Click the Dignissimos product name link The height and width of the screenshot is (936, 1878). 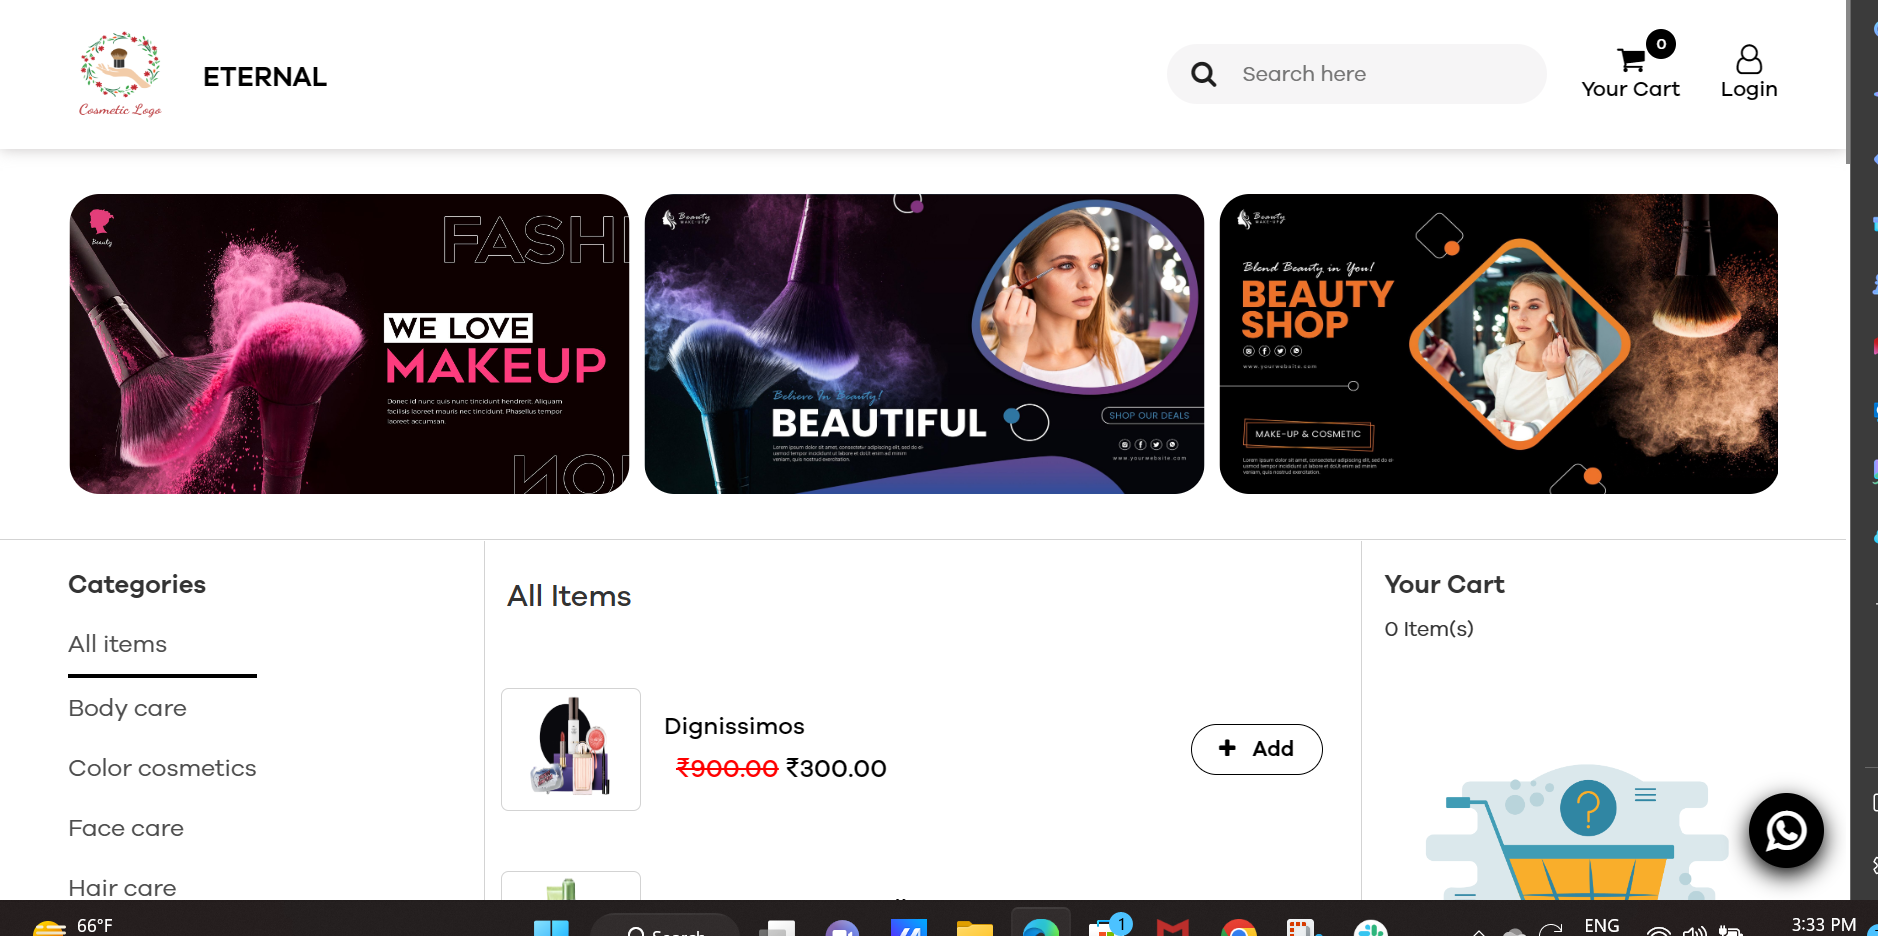734,726
